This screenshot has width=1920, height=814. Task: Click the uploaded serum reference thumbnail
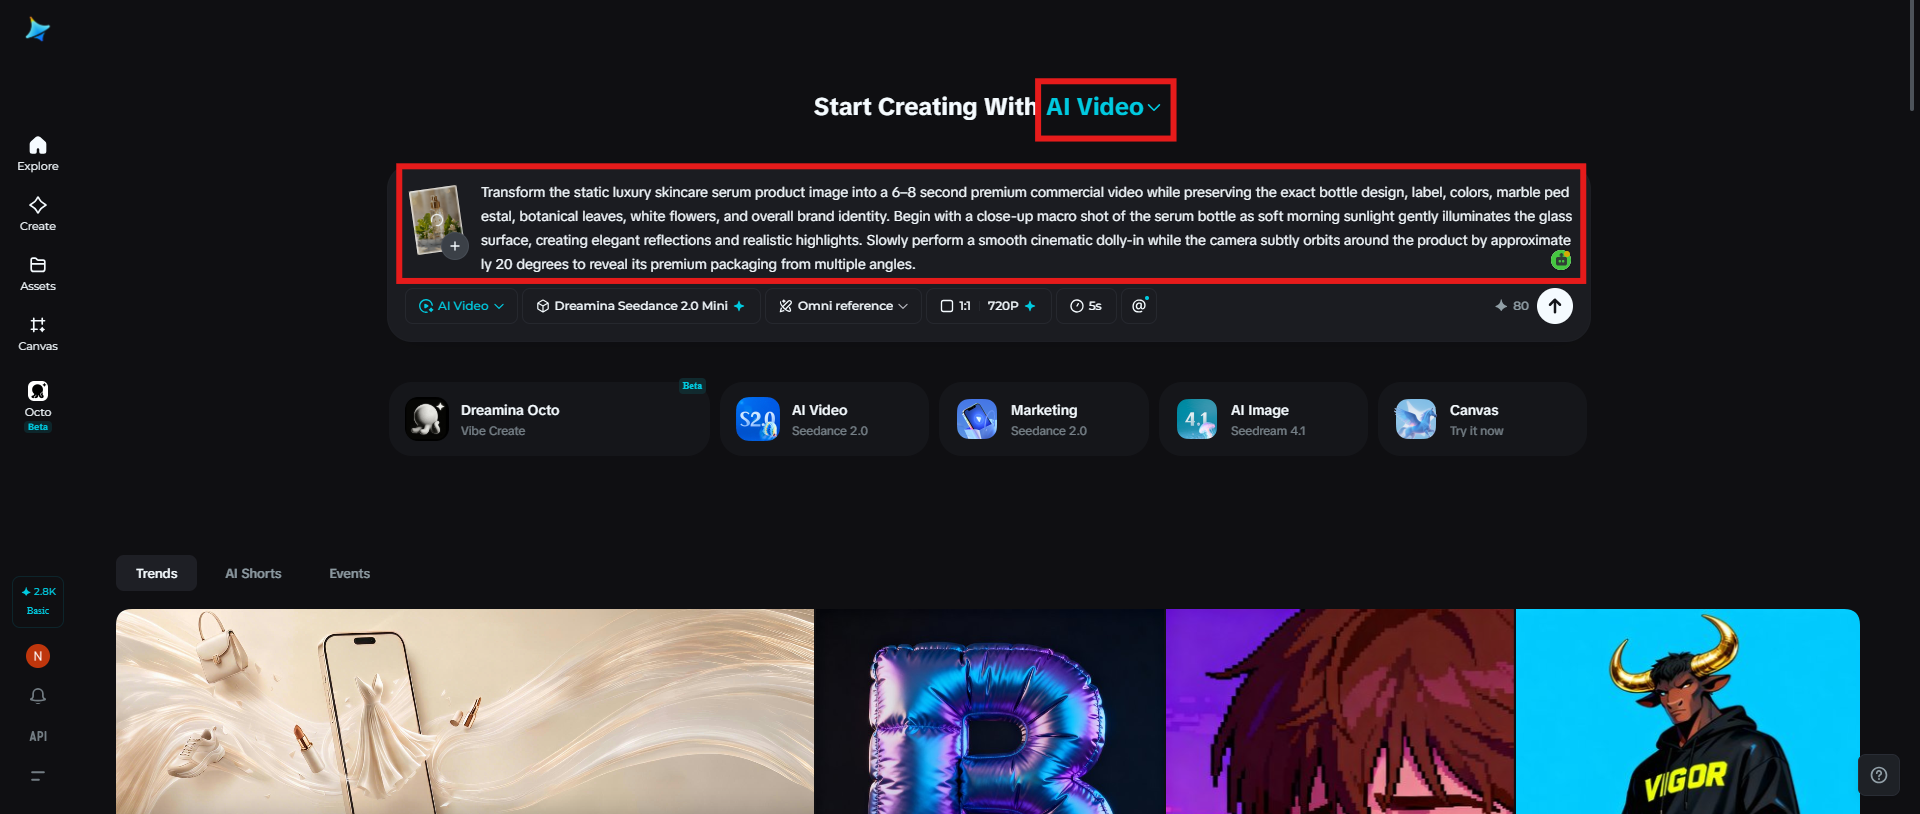point(436,219)
